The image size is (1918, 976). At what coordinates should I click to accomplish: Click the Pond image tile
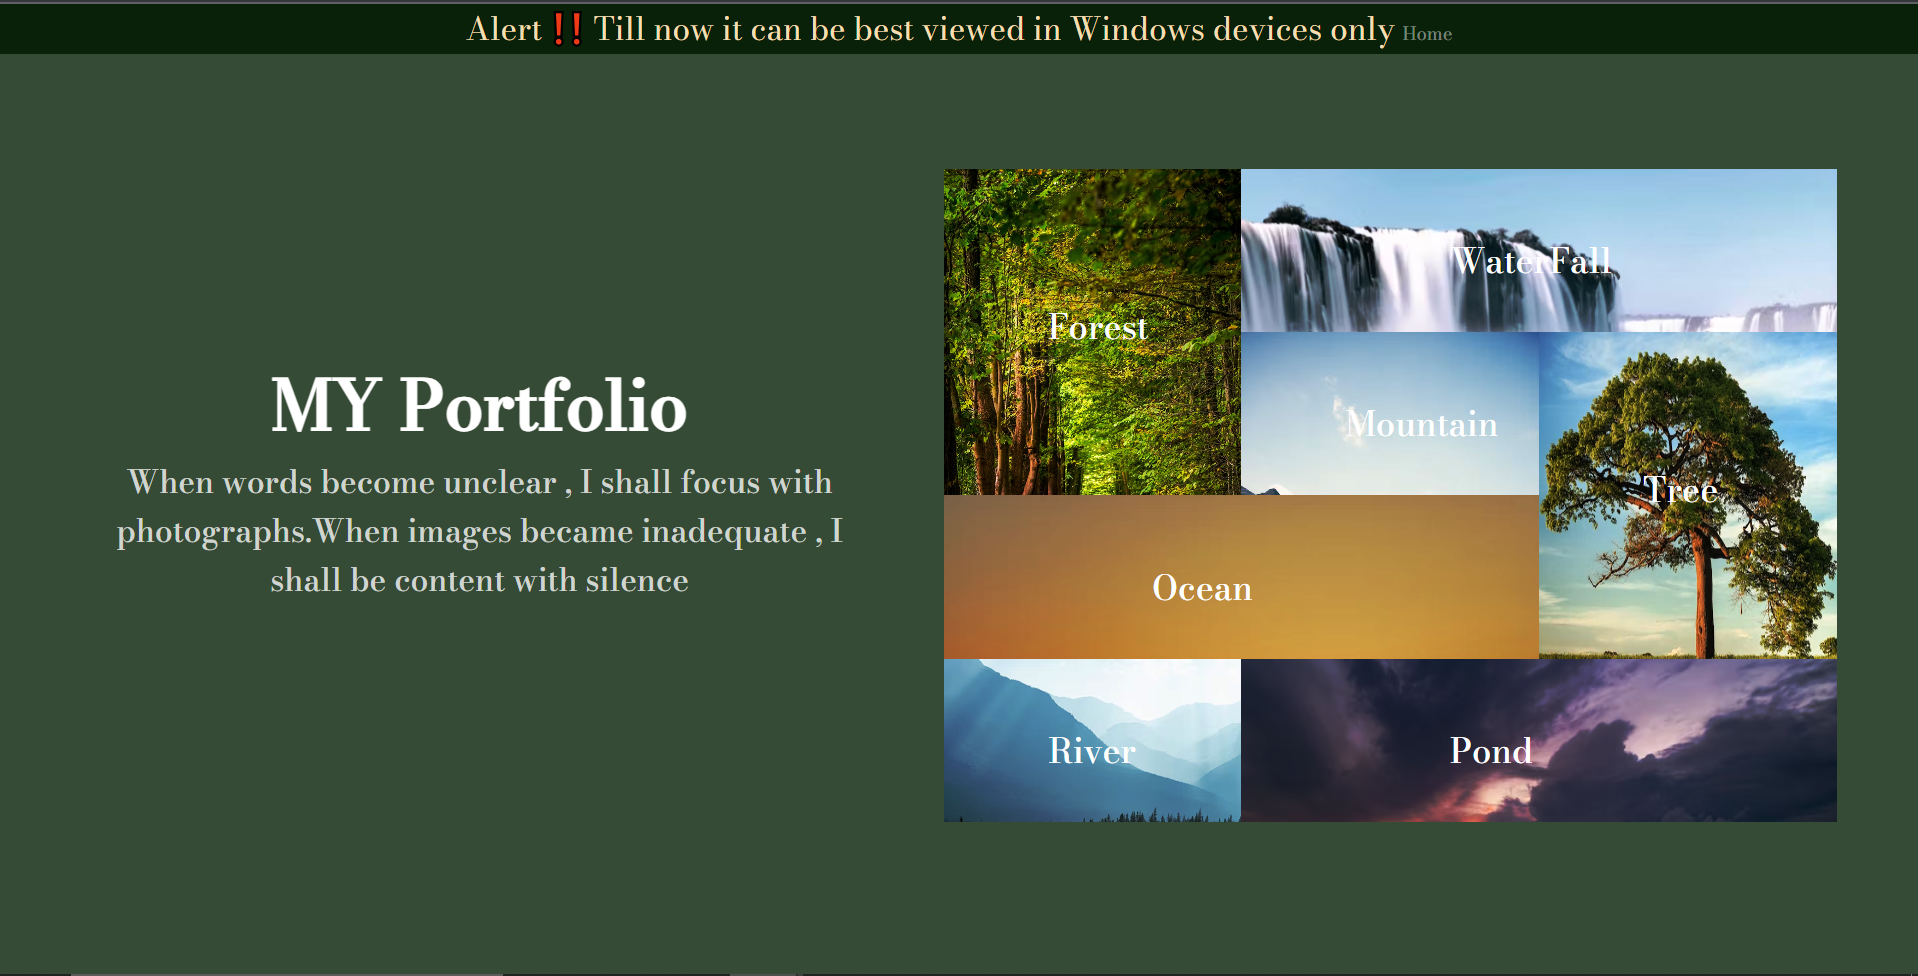coord(1538,740)
